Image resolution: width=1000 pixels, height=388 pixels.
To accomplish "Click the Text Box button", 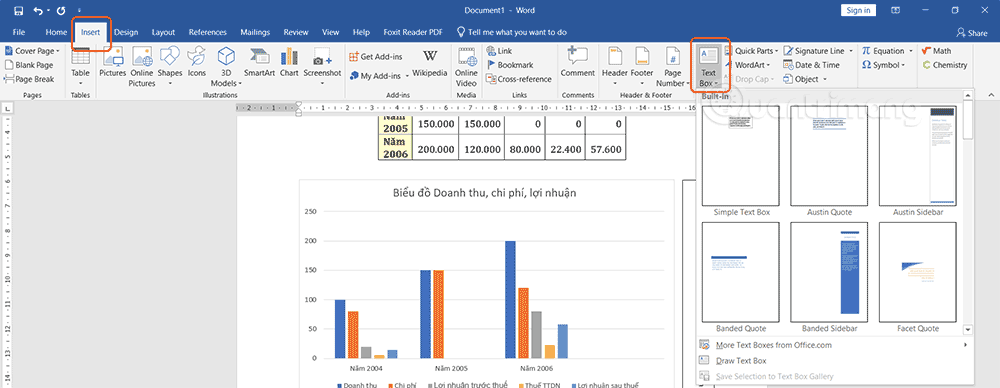I will pos(709,66).
